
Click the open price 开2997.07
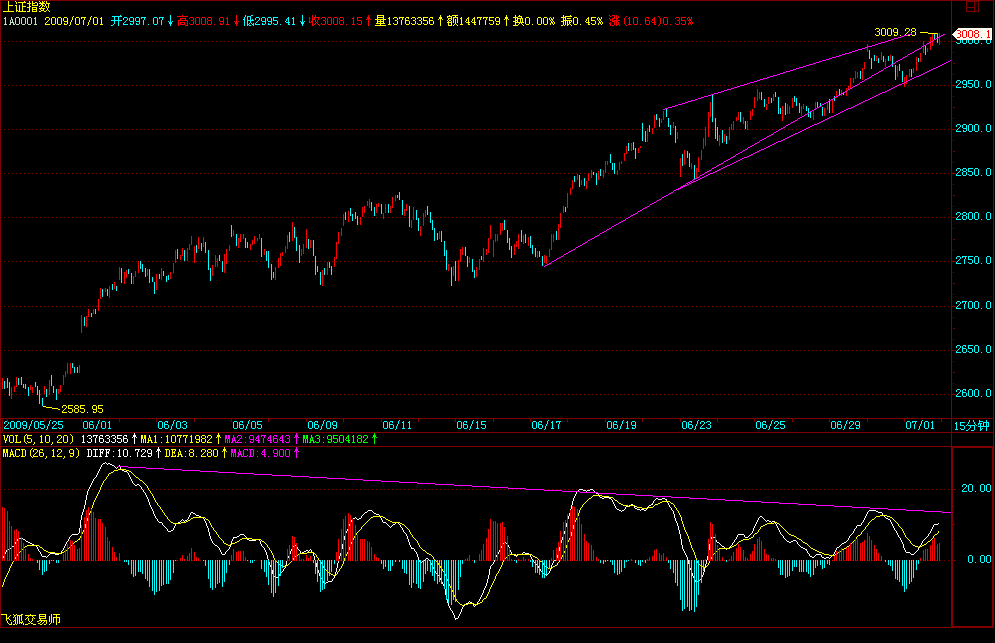tap(138, 21)
